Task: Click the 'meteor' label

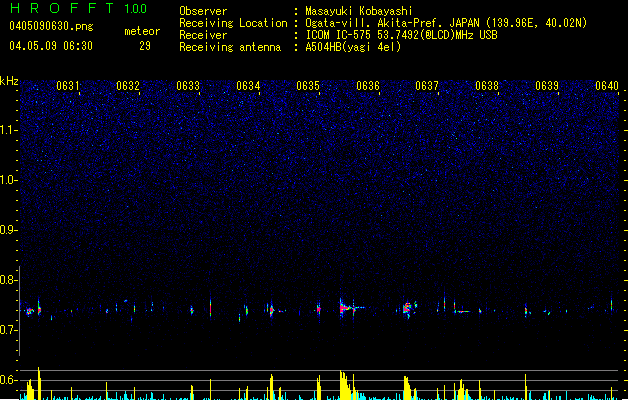Action: pos(142,31)
